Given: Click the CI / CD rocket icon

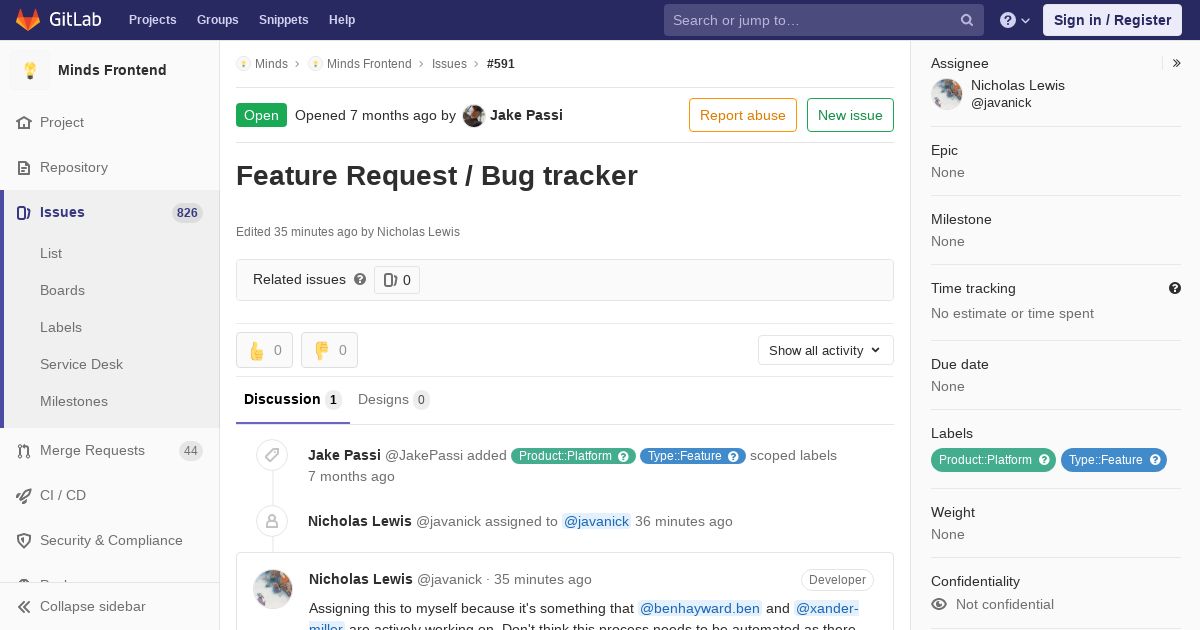Looking at the screenshot, I should [24, 496].
